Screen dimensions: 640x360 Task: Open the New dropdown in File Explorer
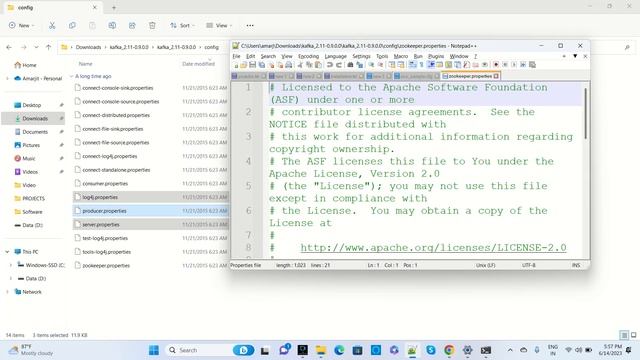(x=22, y=25)
